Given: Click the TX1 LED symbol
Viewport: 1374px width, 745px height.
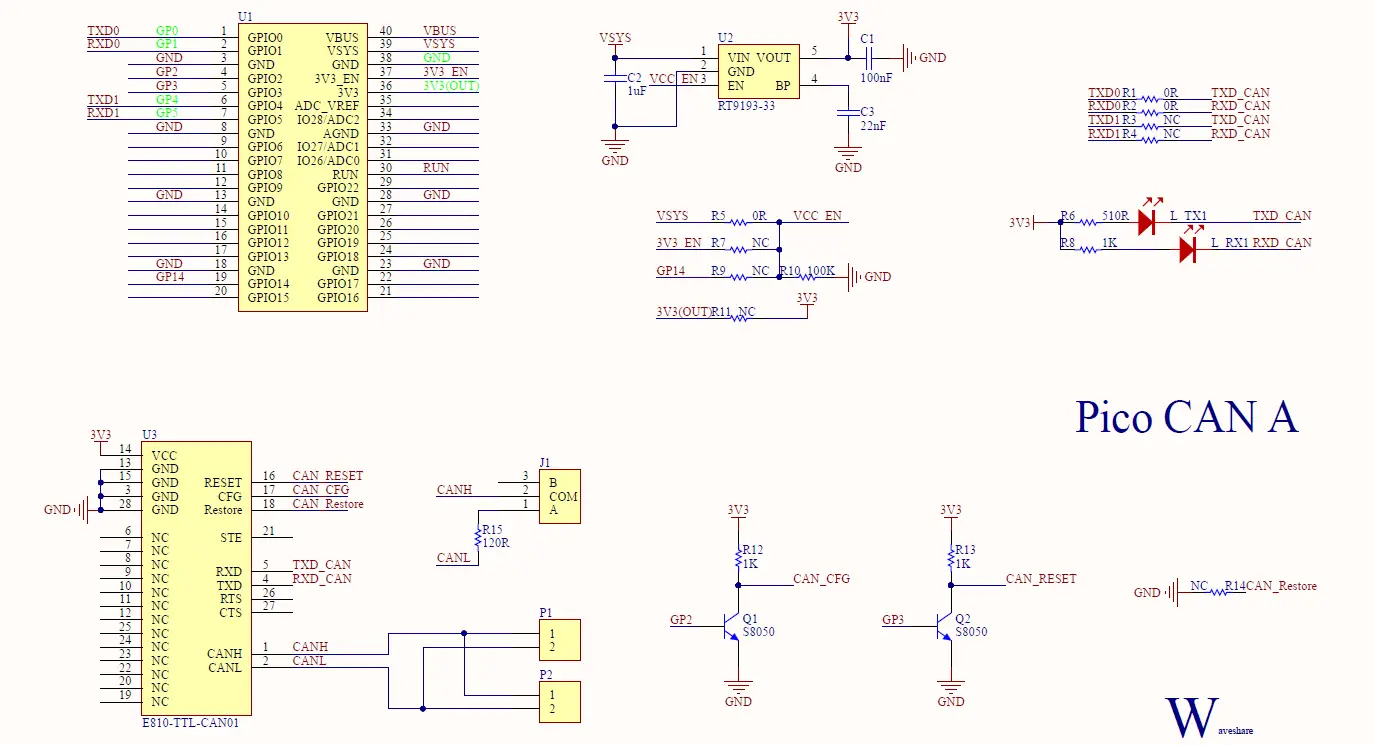Looking at the screenshot, I should click(1145, 221).
